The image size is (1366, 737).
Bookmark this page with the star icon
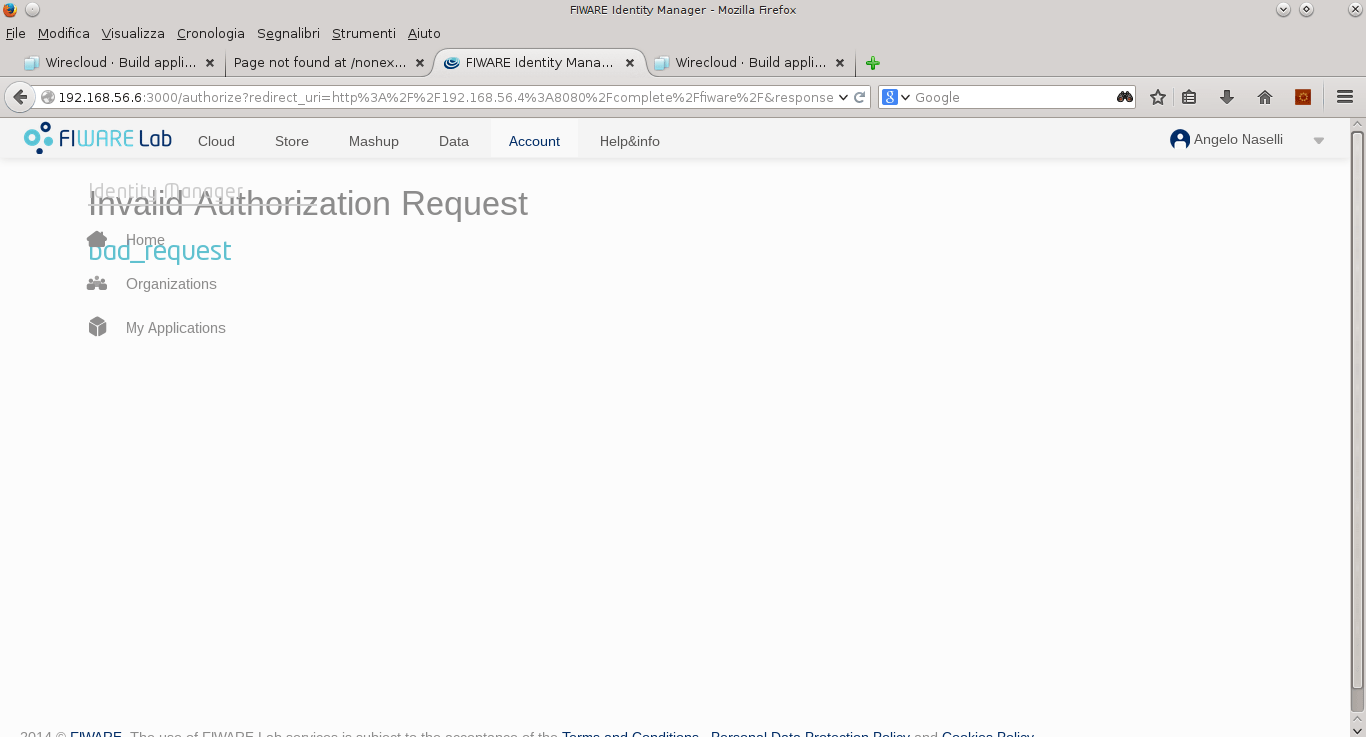(1158, 97)
